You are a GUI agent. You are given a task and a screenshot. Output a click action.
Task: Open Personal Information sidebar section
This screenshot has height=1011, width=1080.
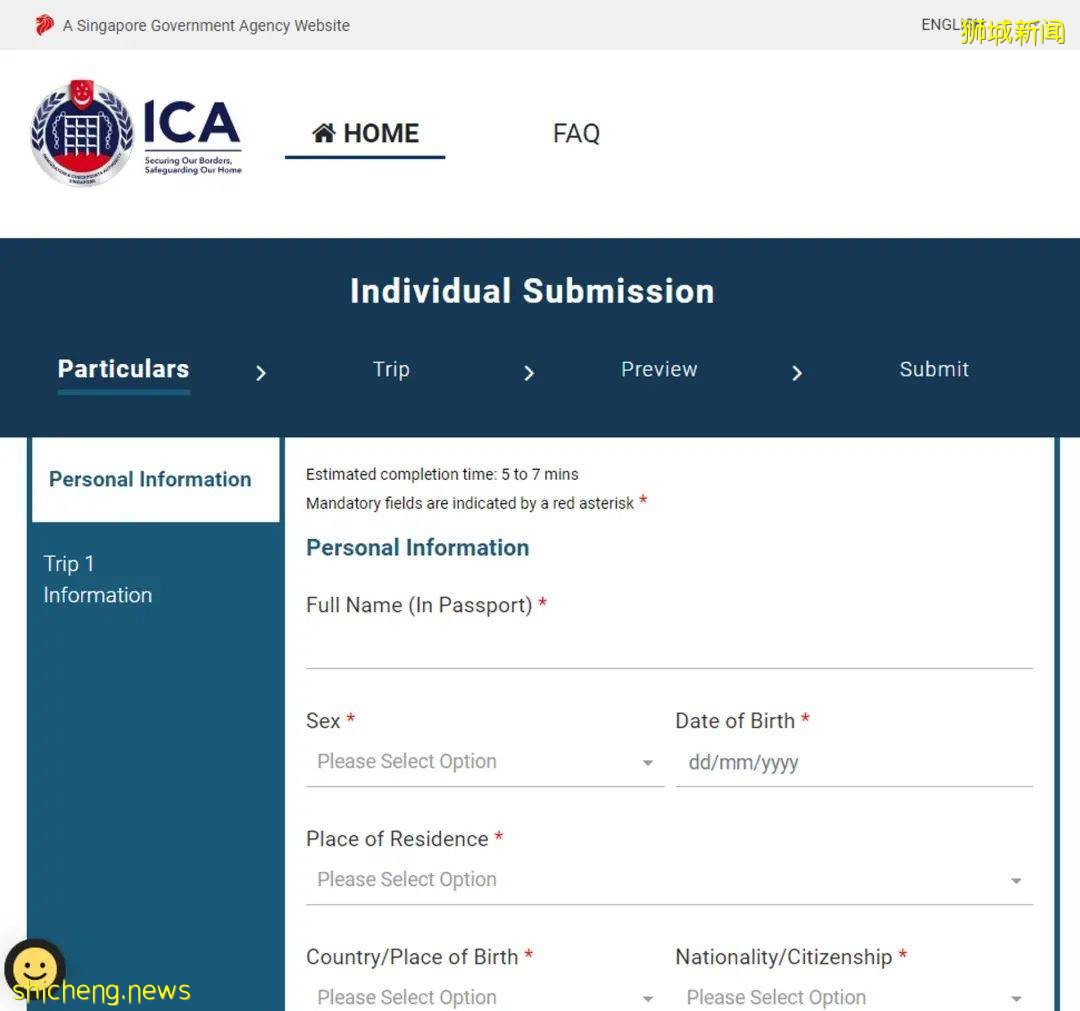(150, 479)
